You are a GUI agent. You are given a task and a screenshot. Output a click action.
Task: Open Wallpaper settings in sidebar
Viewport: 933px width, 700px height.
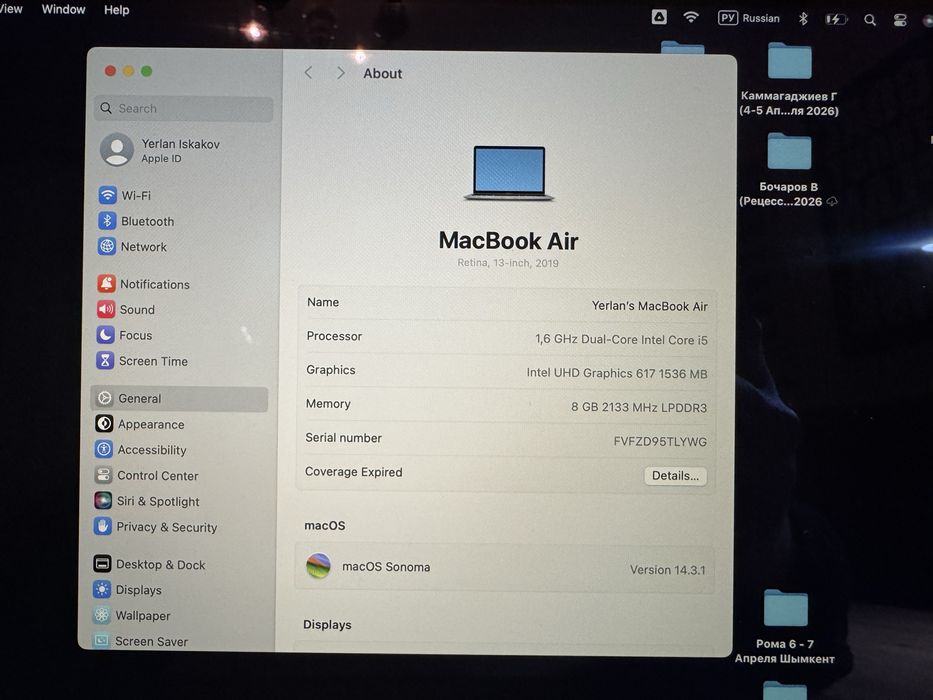(x=132, y=615)
